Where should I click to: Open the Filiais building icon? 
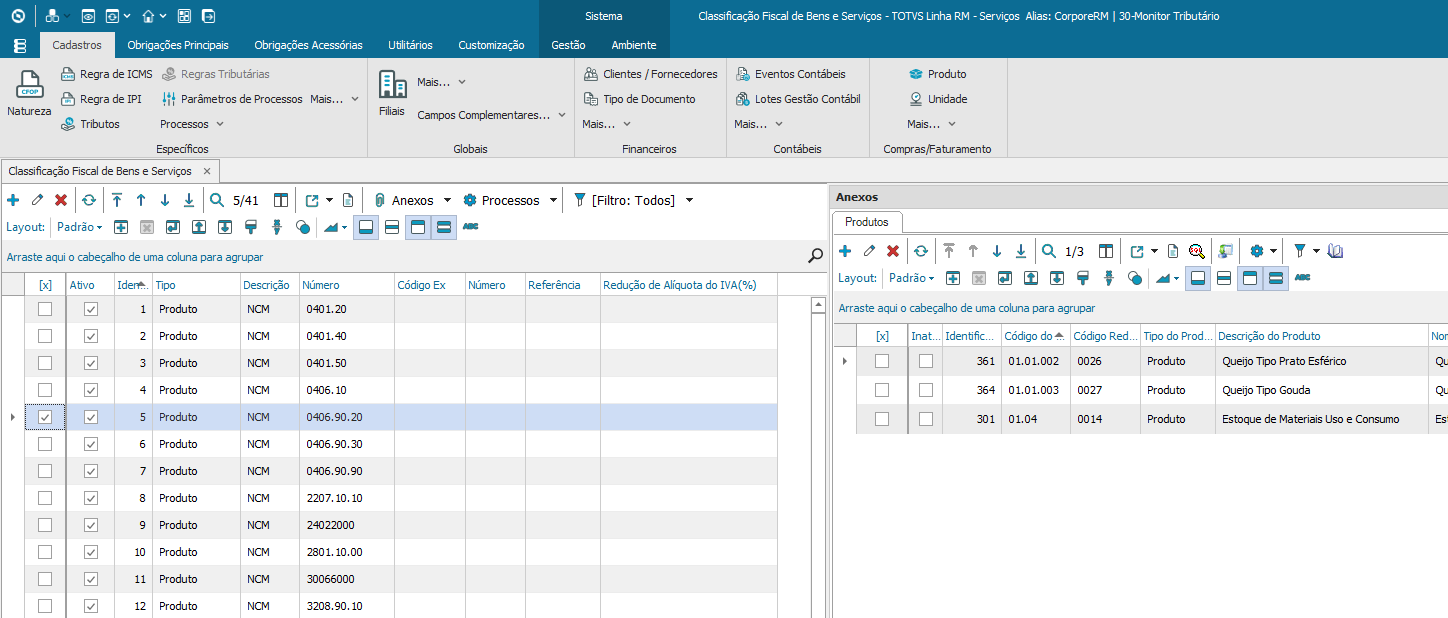[392, 85]
